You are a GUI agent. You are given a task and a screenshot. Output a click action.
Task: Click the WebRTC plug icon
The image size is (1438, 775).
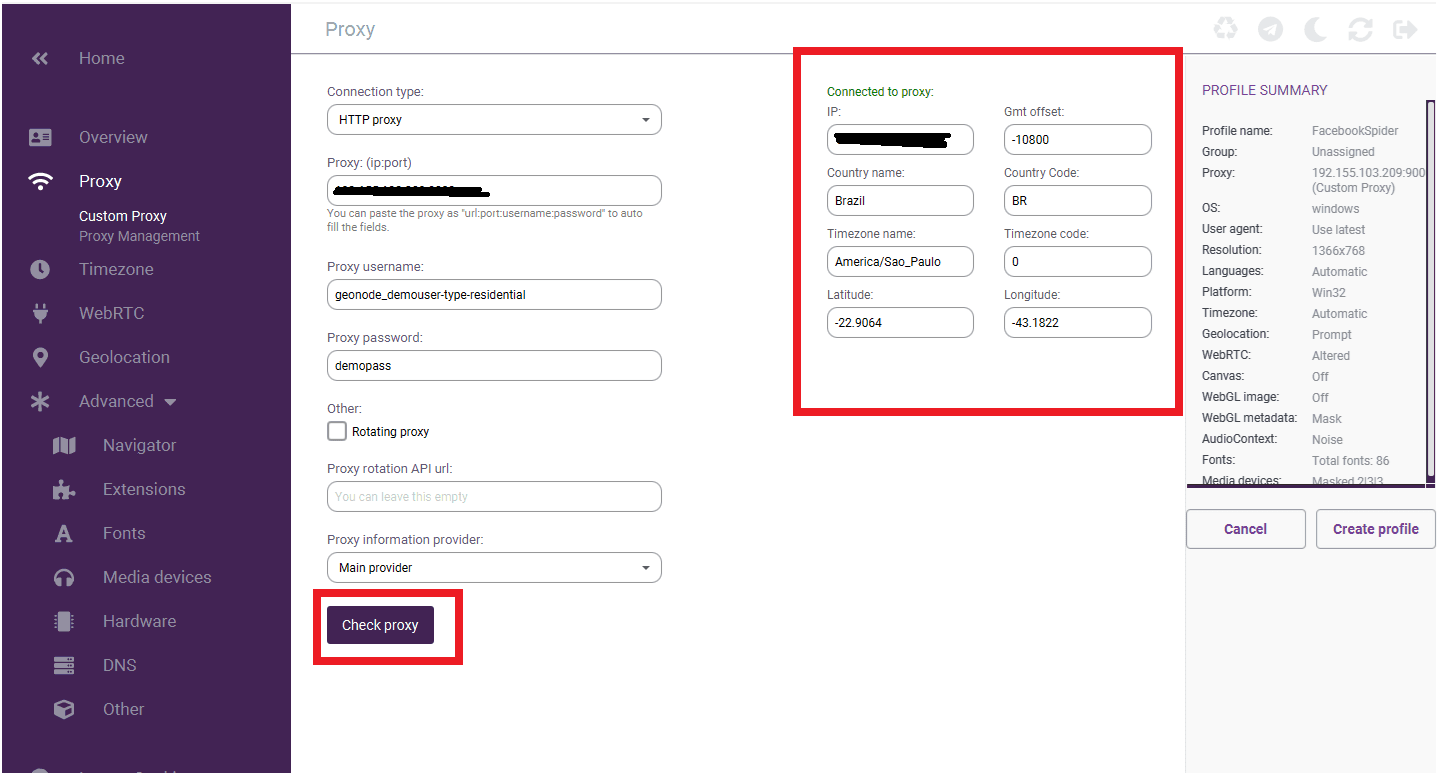[x=40, y=313]
